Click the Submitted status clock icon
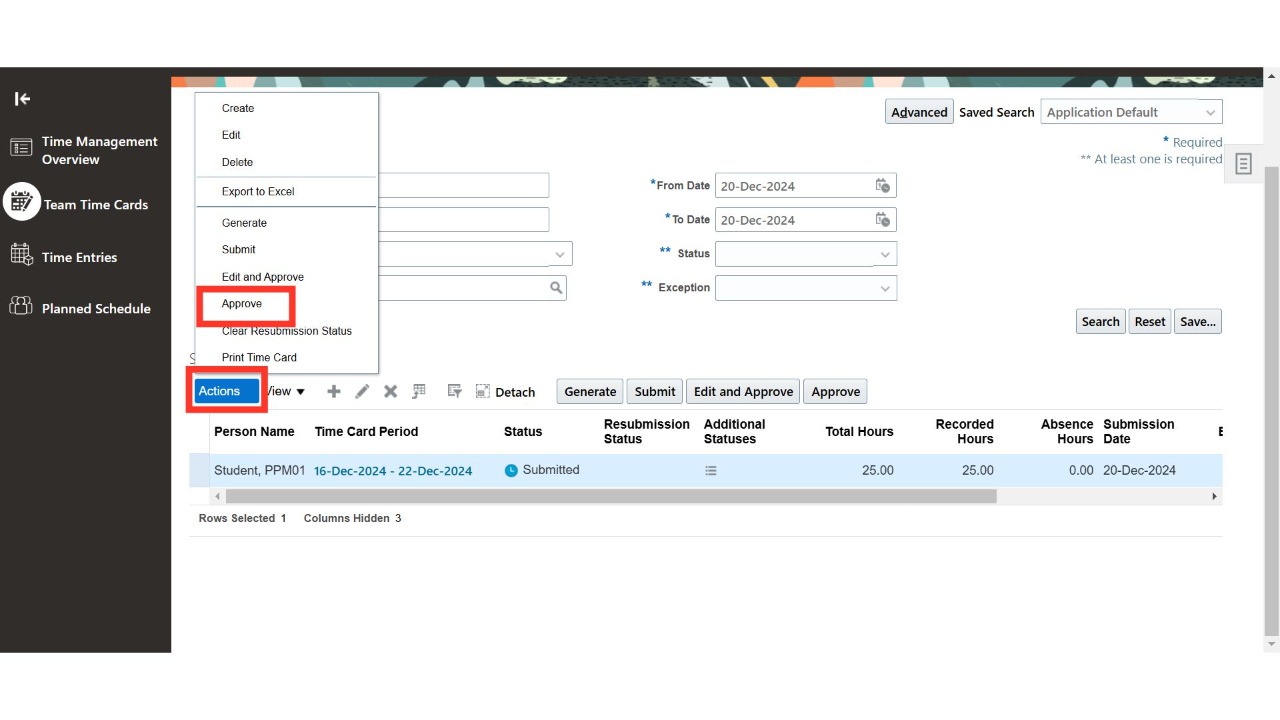1280x720 pixels. point(511,471)
